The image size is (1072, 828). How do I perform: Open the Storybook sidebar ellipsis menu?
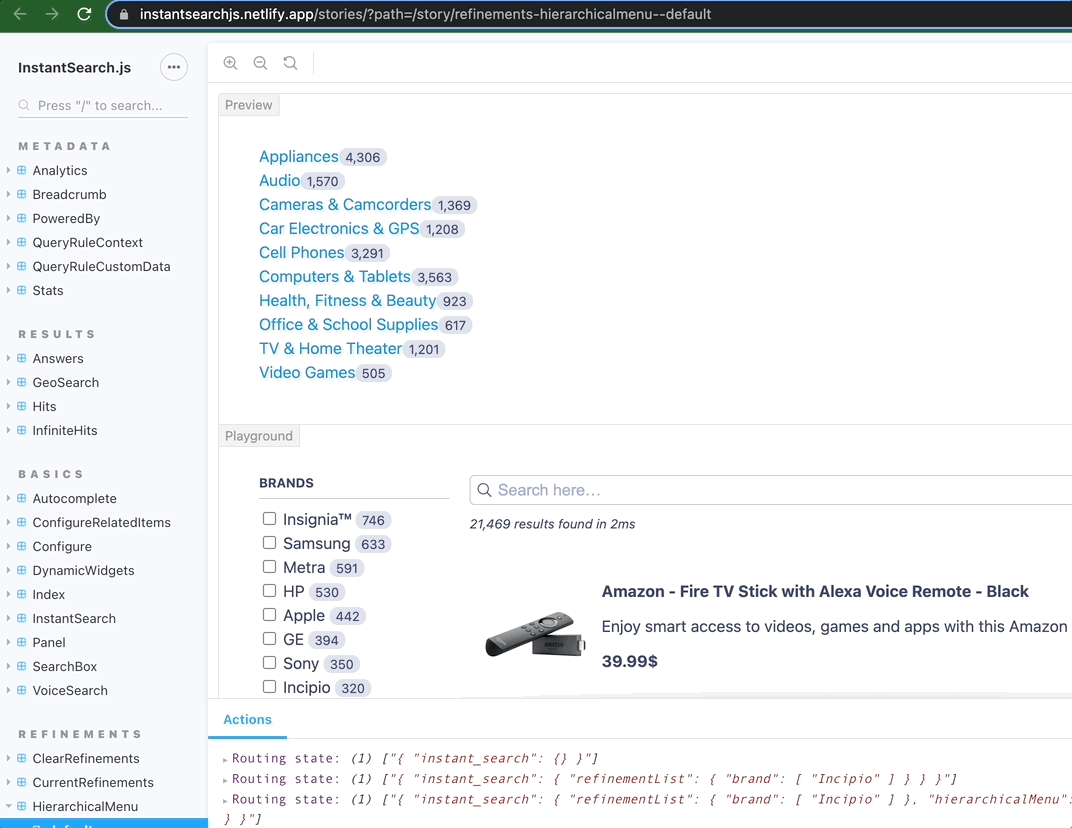coord(174,67)
